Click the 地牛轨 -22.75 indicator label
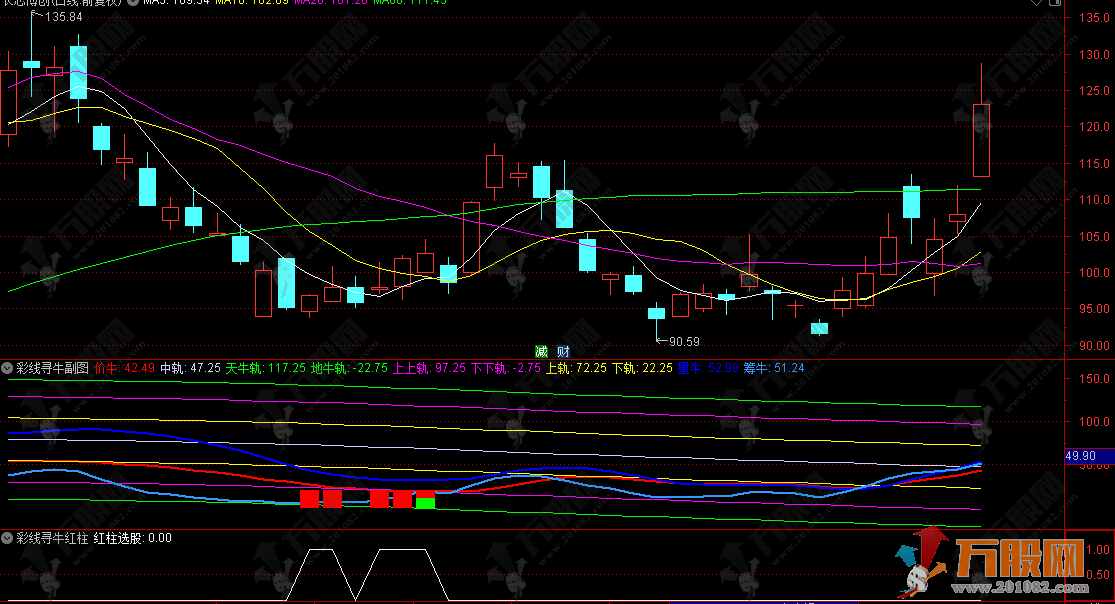1115x604 pixels. (x=350, y=368)
